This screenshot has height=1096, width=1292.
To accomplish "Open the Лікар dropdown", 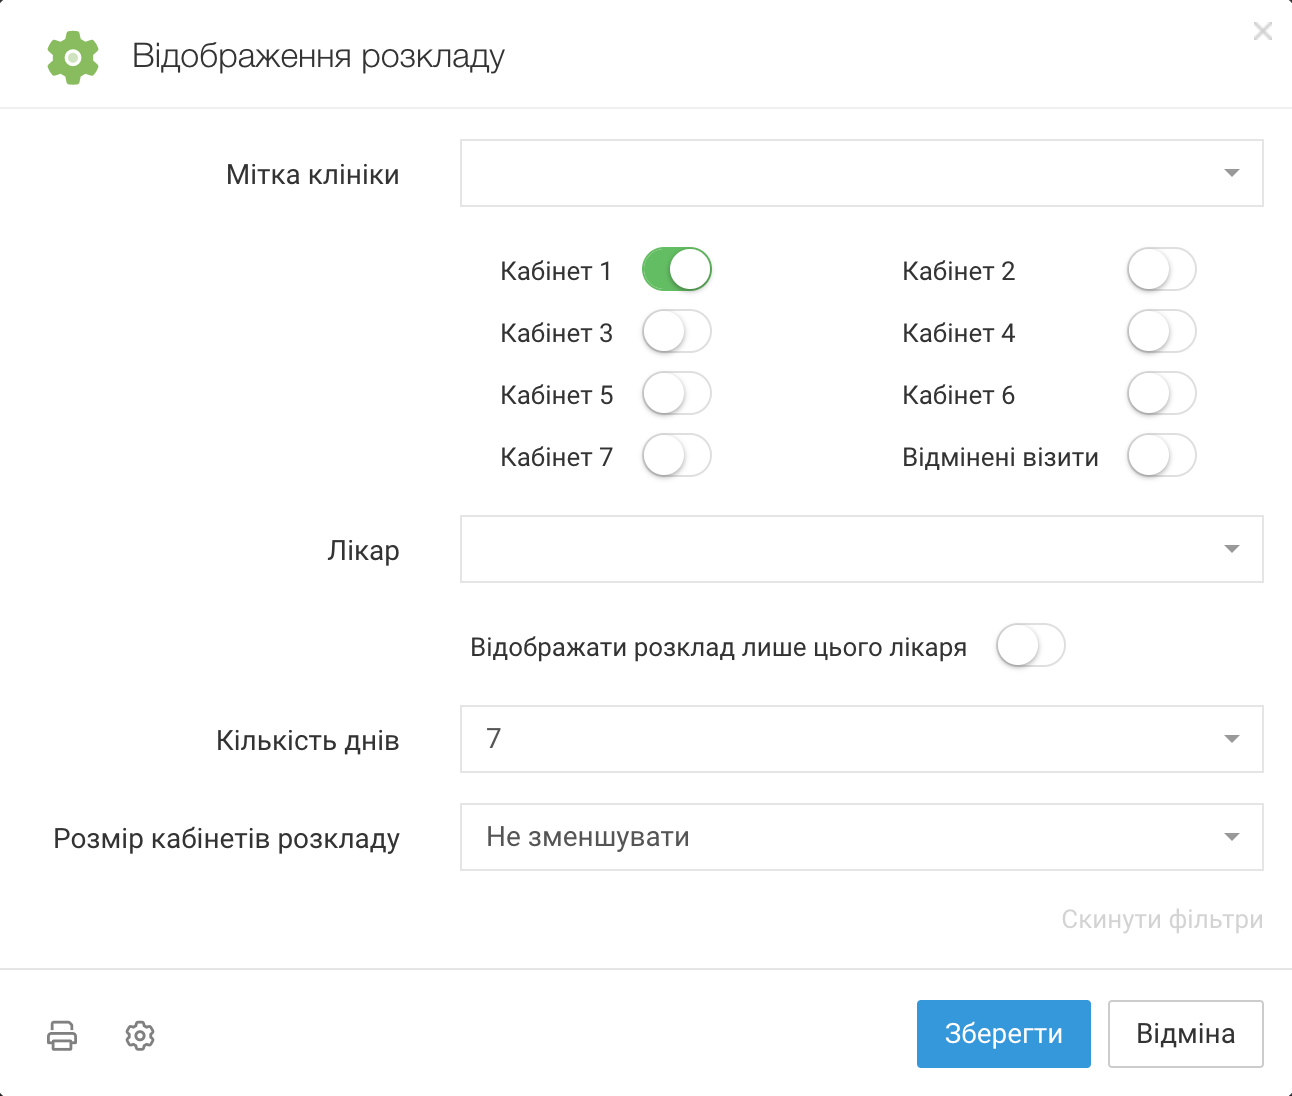I will 862,549.
